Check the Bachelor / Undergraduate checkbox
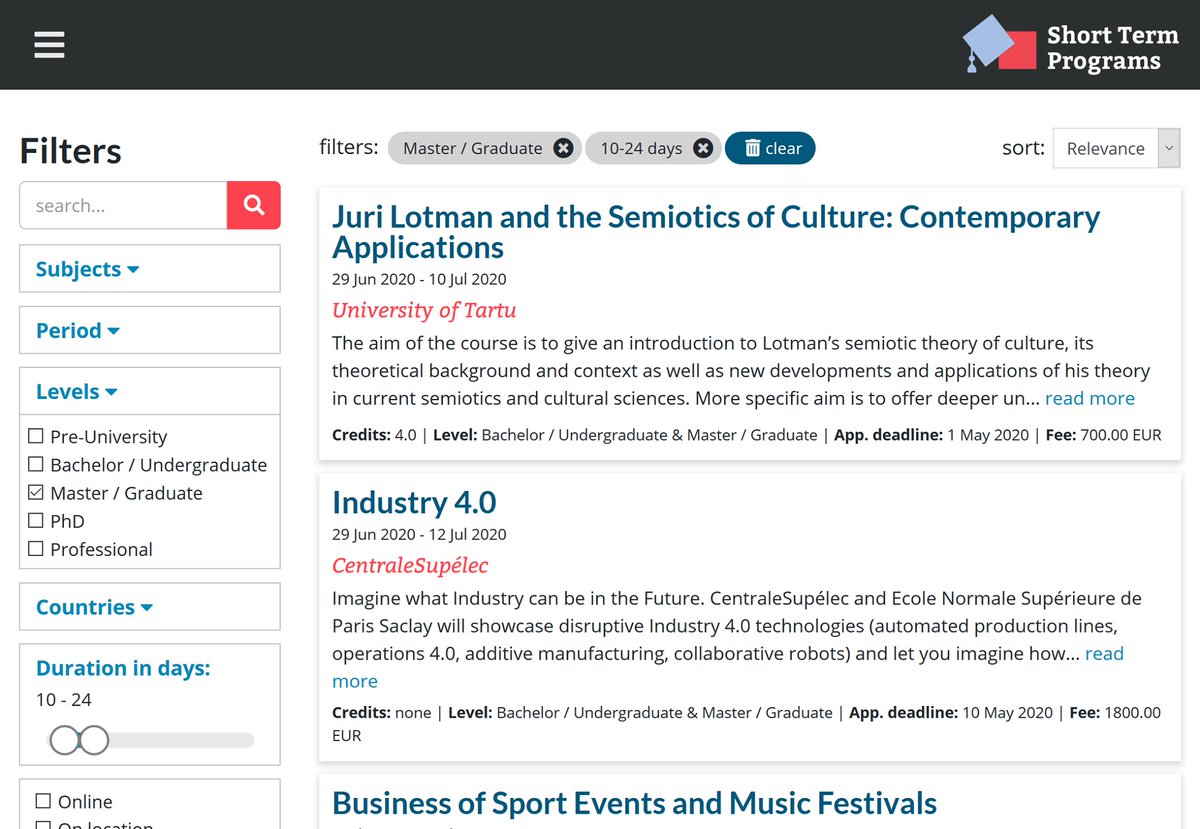 click(x=36, y=464)
